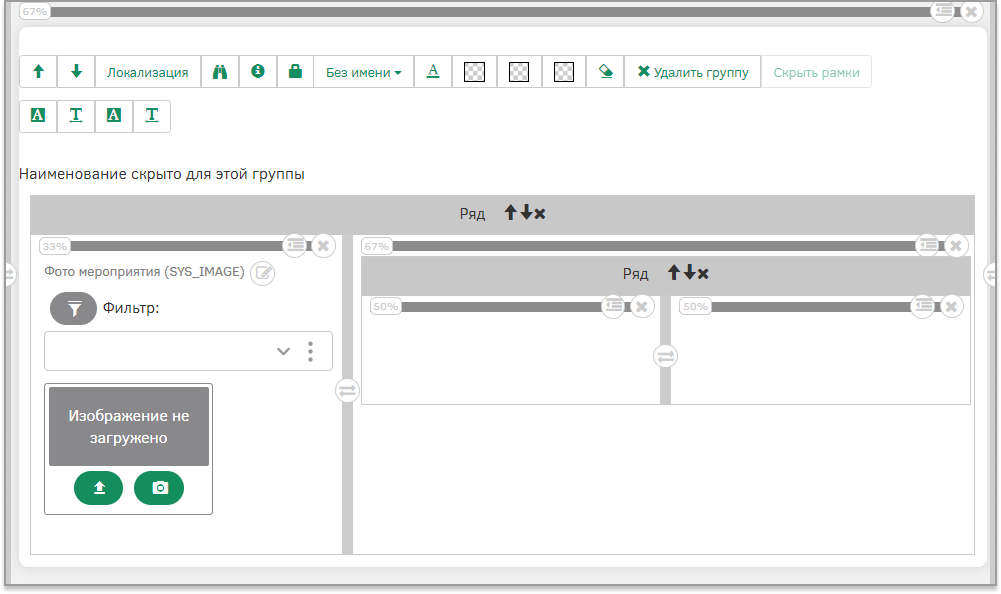Click Удалить группу button
Image resolution: width=1001 pixels, height=594 pixels.
tap(693, 72)
